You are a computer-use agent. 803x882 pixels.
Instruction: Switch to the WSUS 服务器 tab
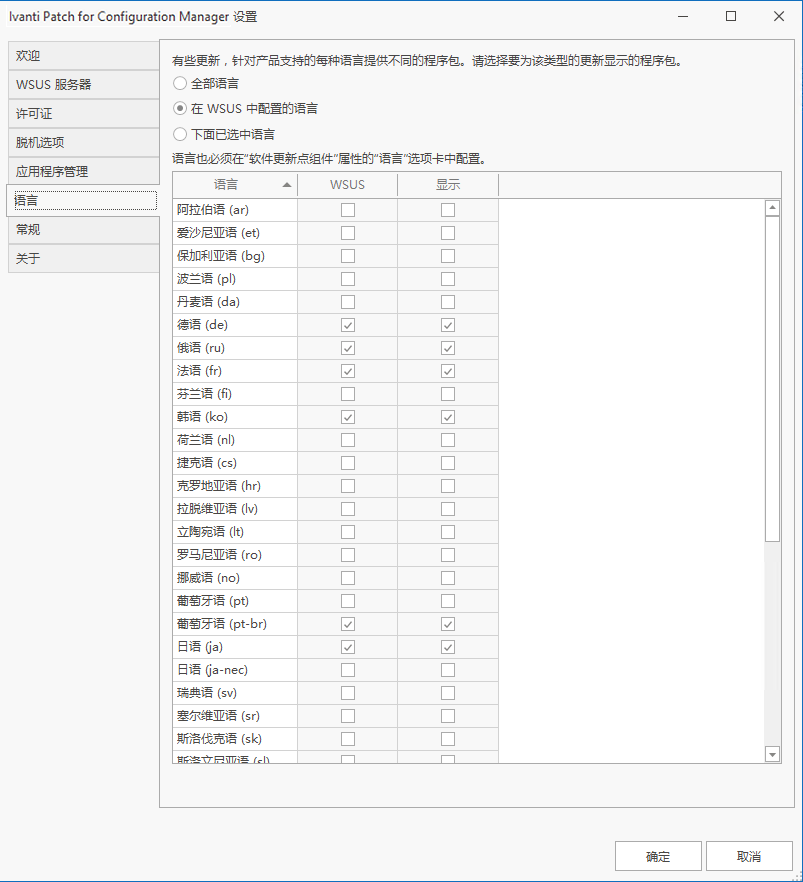point(83,85)
